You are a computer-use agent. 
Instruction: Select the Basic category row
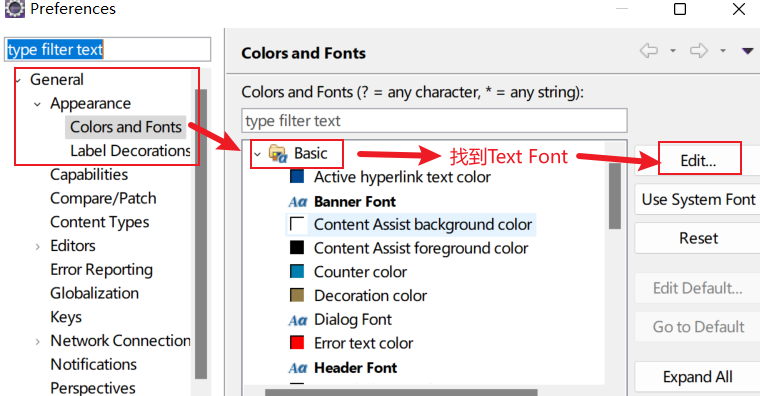click(x=311, y=154)
